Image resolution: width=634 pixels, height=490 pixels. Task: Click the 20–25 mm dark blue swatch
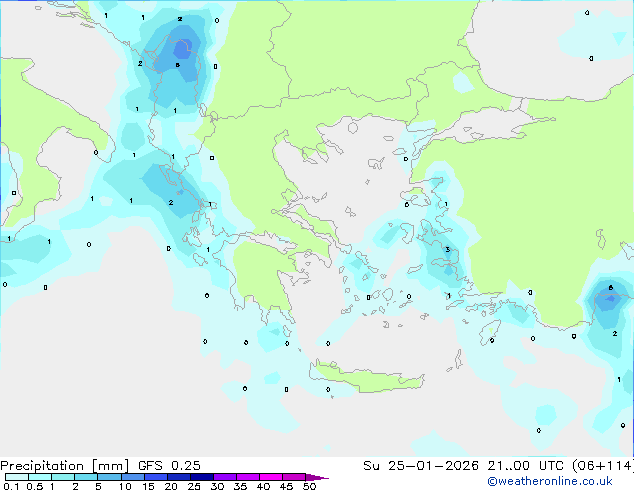(x=179, y=477)
